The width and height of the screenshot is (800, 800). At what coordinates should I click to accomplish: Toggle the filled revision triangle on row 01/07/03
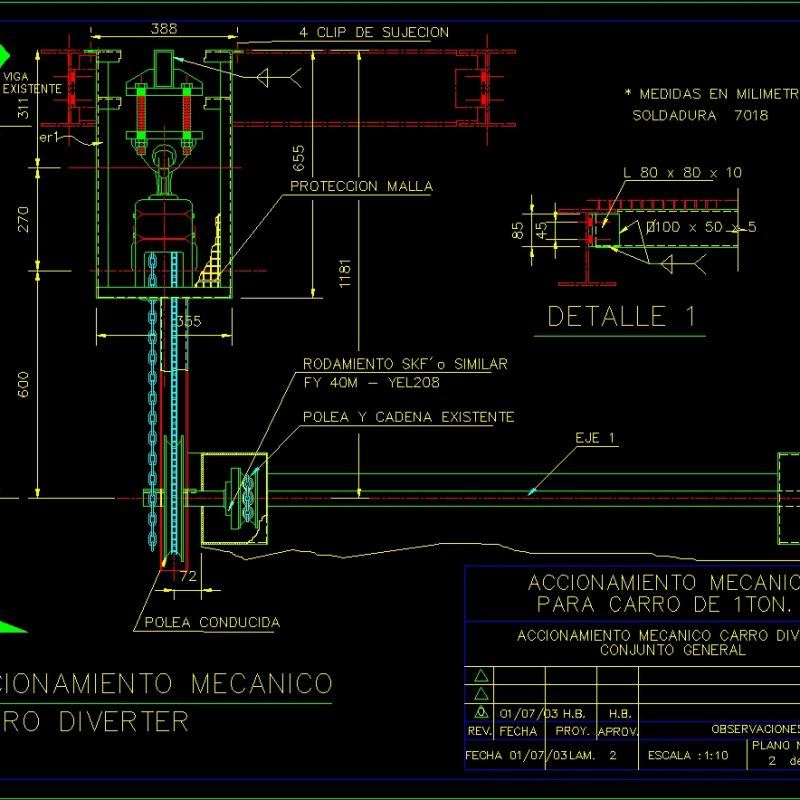click(481, 713)
